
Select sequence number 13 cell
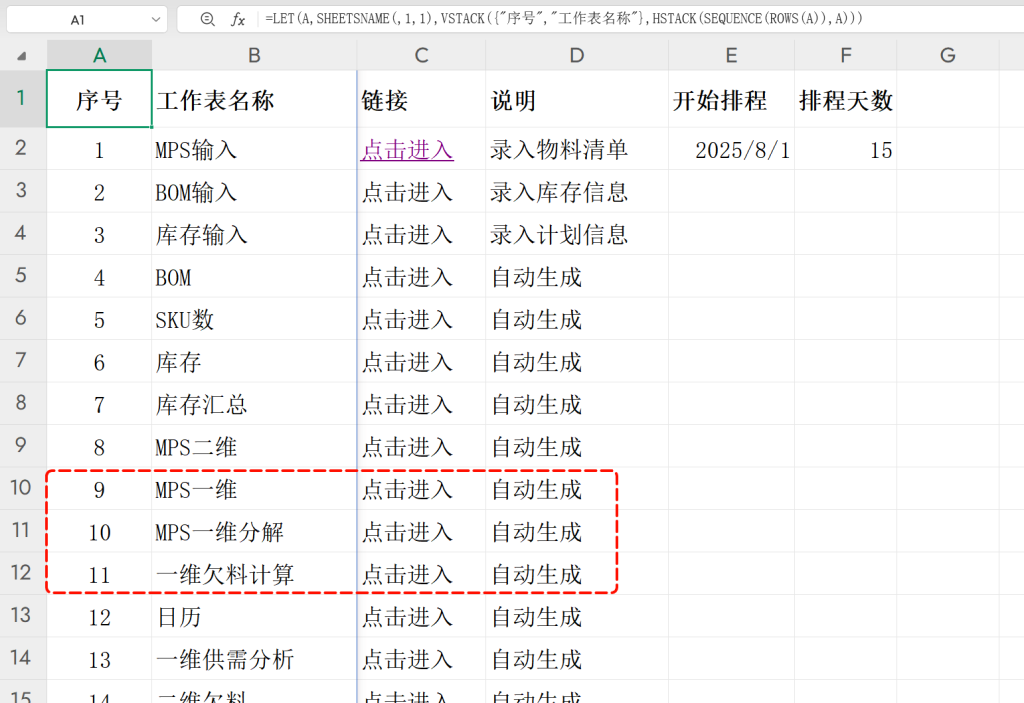click(99, 659)
